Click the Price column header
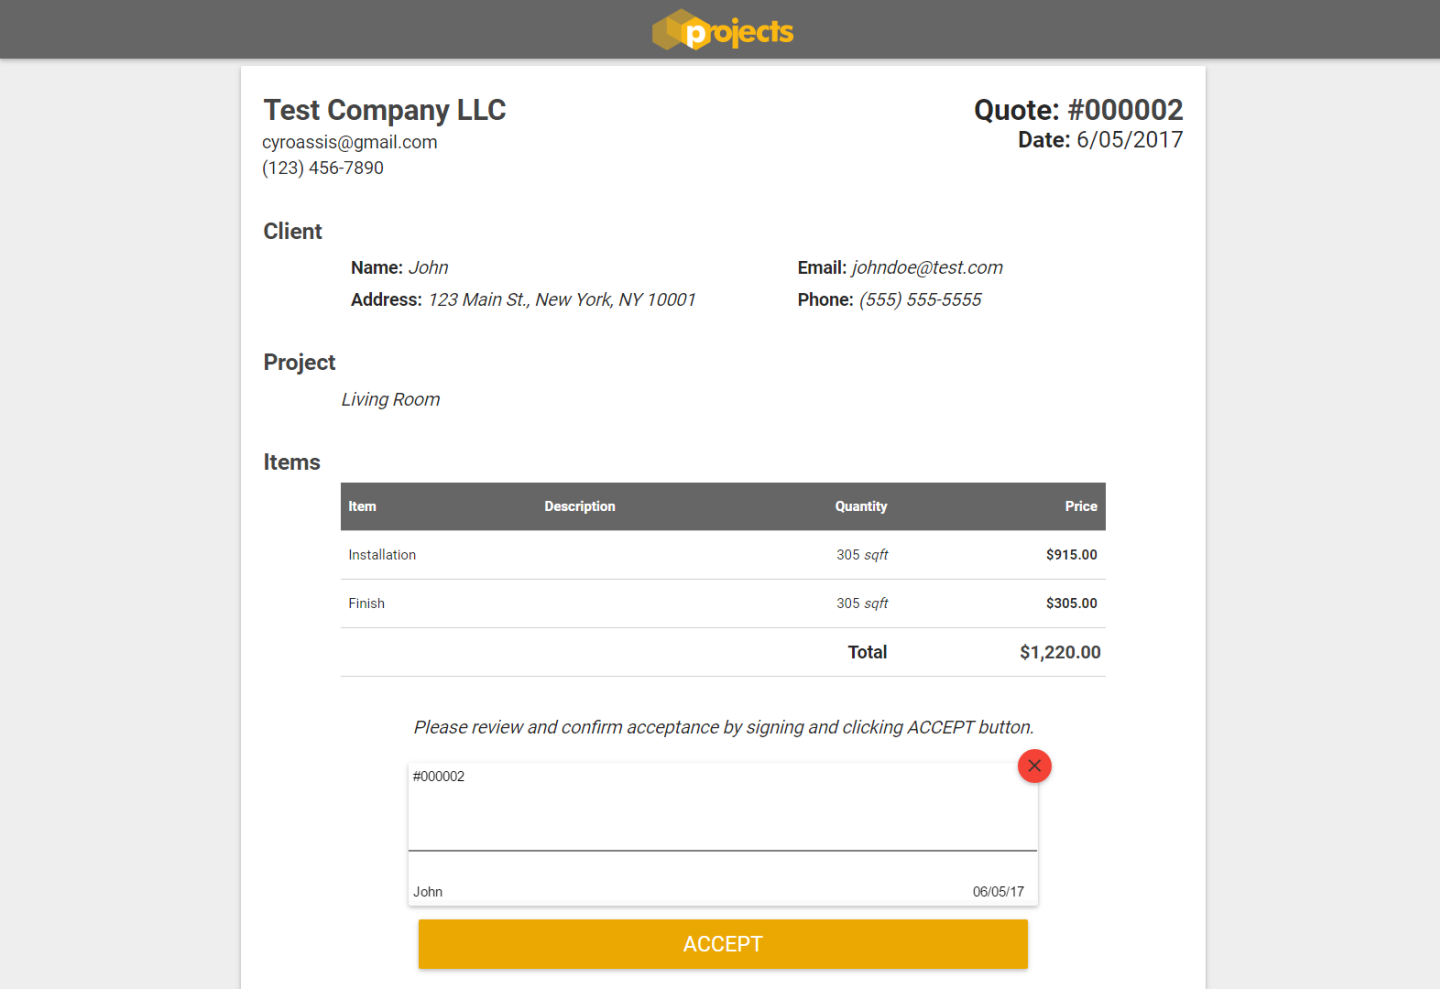Viewport: 1440px width, 989px height. point(1081,506)
